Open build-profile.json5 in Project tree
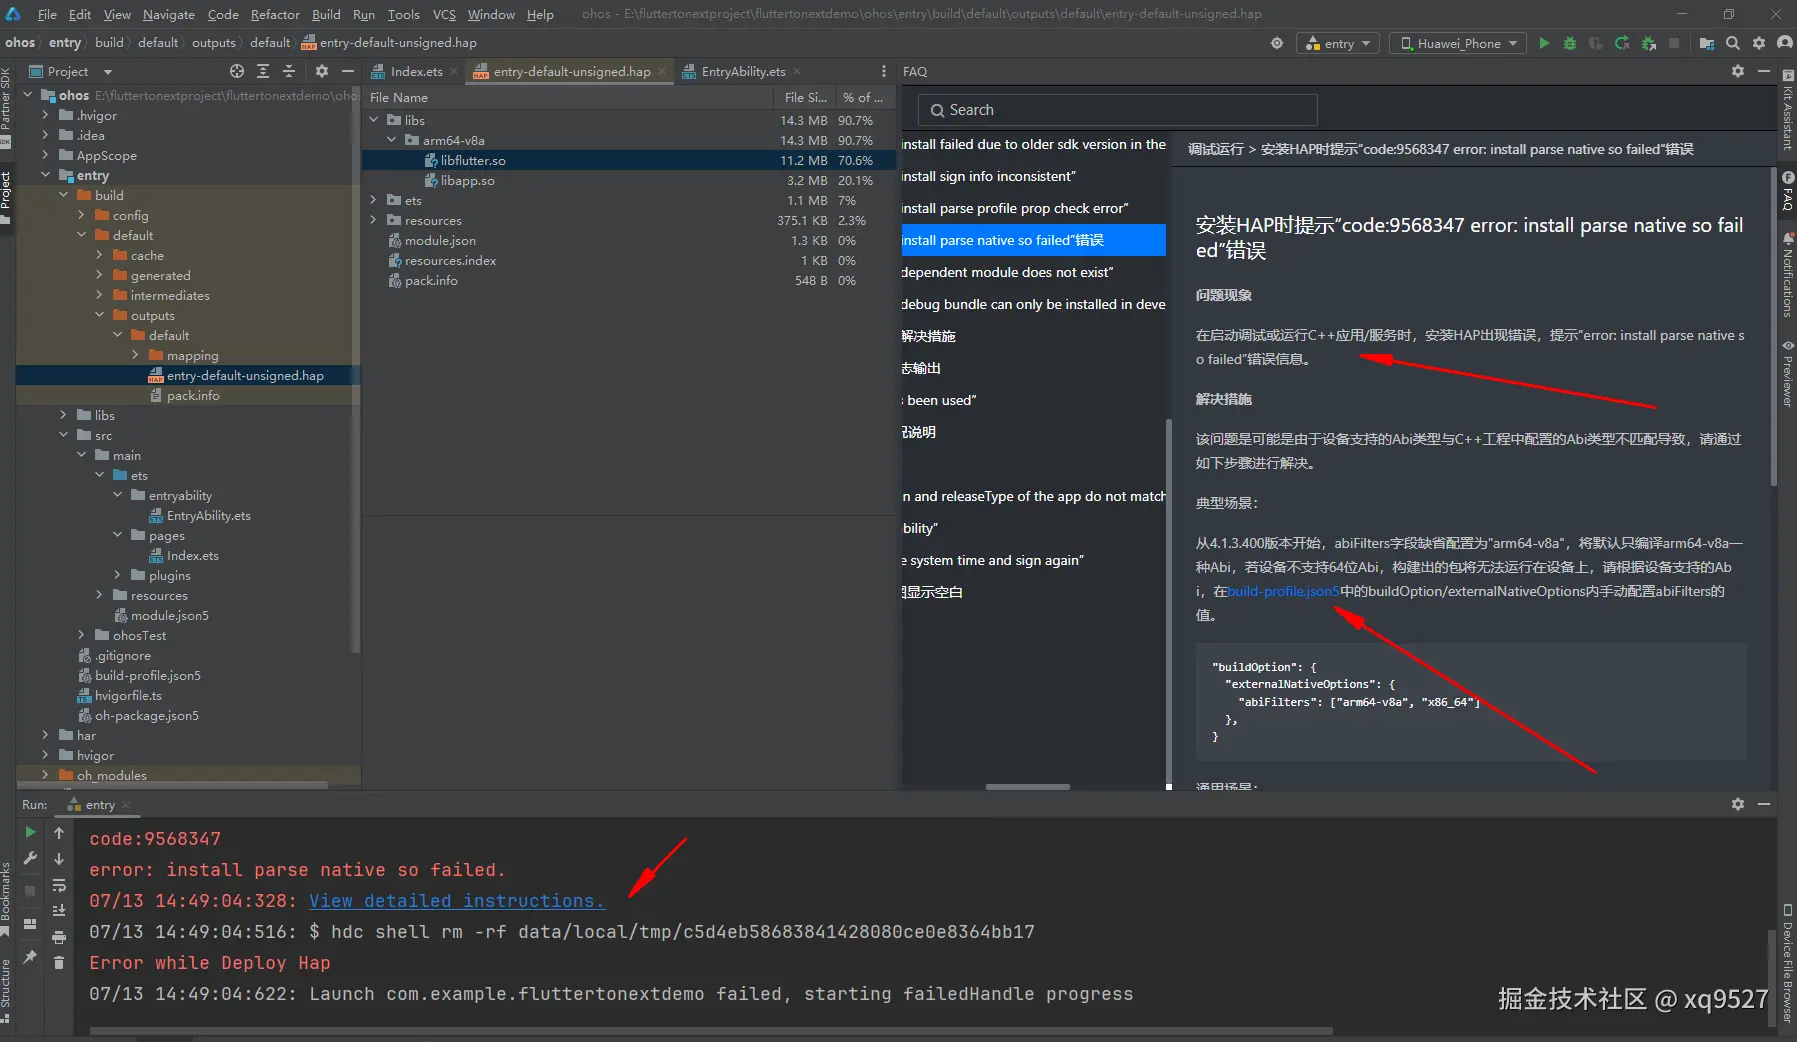The width and height of the screenshot is (1797, 1042). [x=148, y=675]
